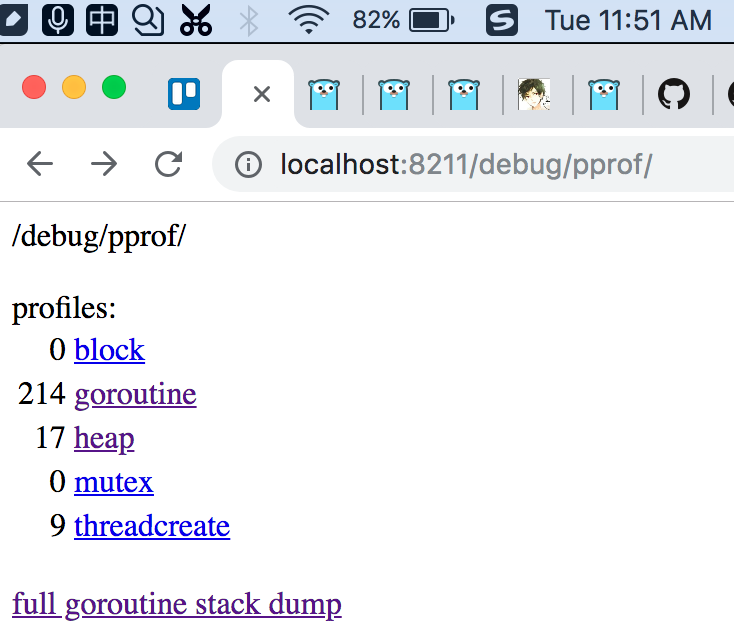Image resolution: width=734 pixels, height=622 pixels.
Task: Close the current pprof tab
Action: (x=262, y=95)
